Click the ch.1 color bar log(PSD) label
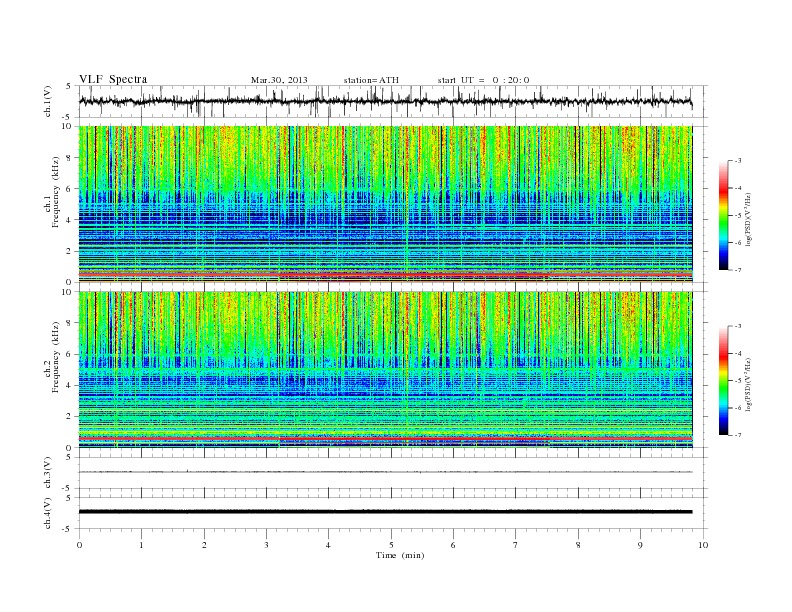 (x=748, y=218)
